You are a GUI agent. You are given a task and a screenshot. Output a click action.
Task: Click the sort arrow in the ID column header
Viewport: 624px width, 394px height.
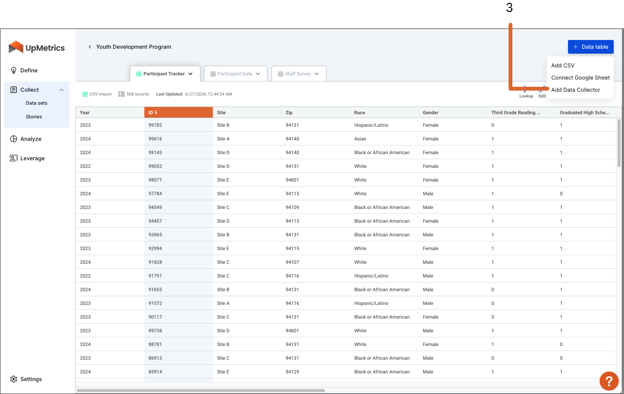[156, 113]
